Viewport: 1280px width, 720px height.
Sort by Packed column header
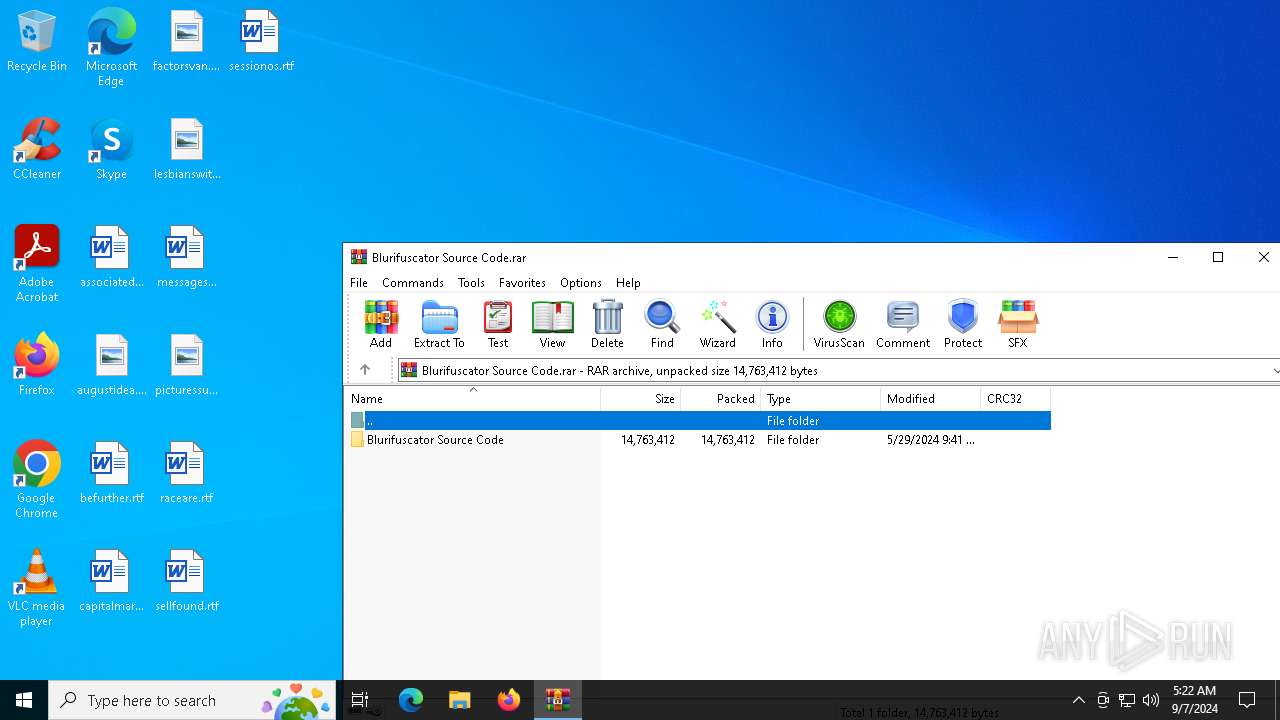721,398
